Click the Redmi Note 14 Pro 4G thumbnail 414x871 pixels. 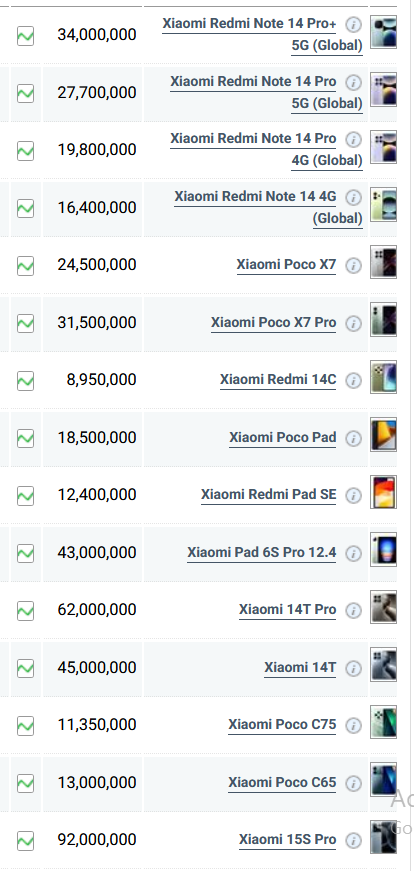pos(383,147)
